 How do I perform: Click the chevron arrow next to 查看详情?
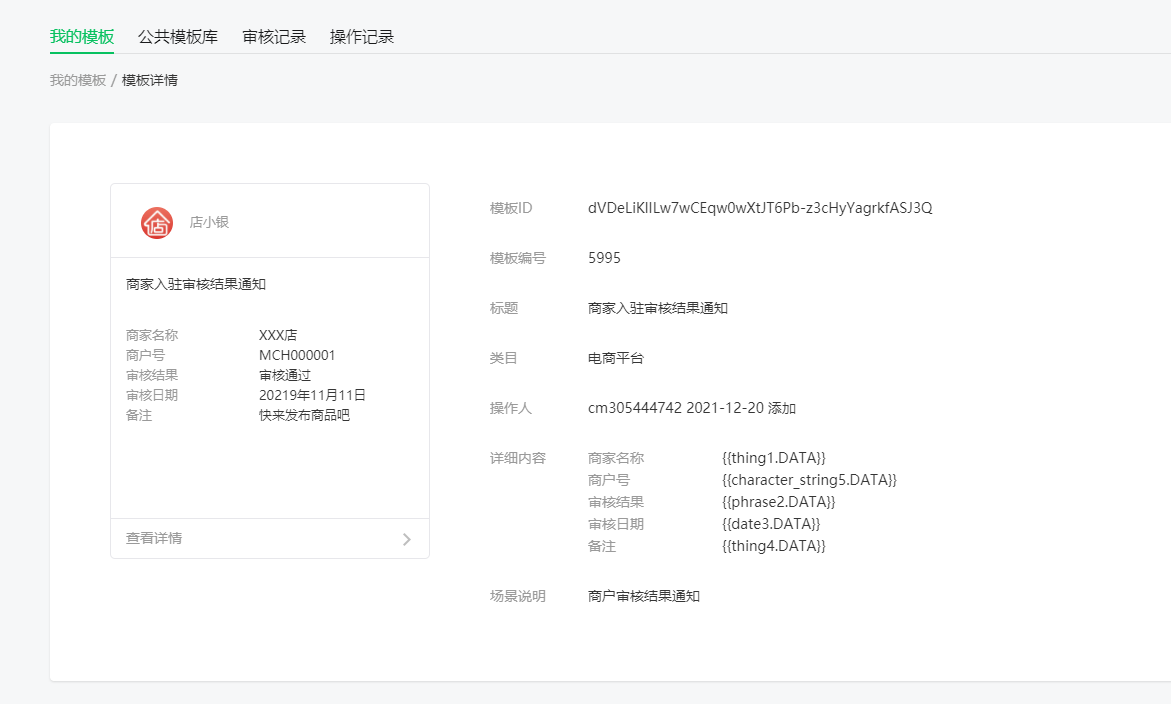tap(406, 539)
